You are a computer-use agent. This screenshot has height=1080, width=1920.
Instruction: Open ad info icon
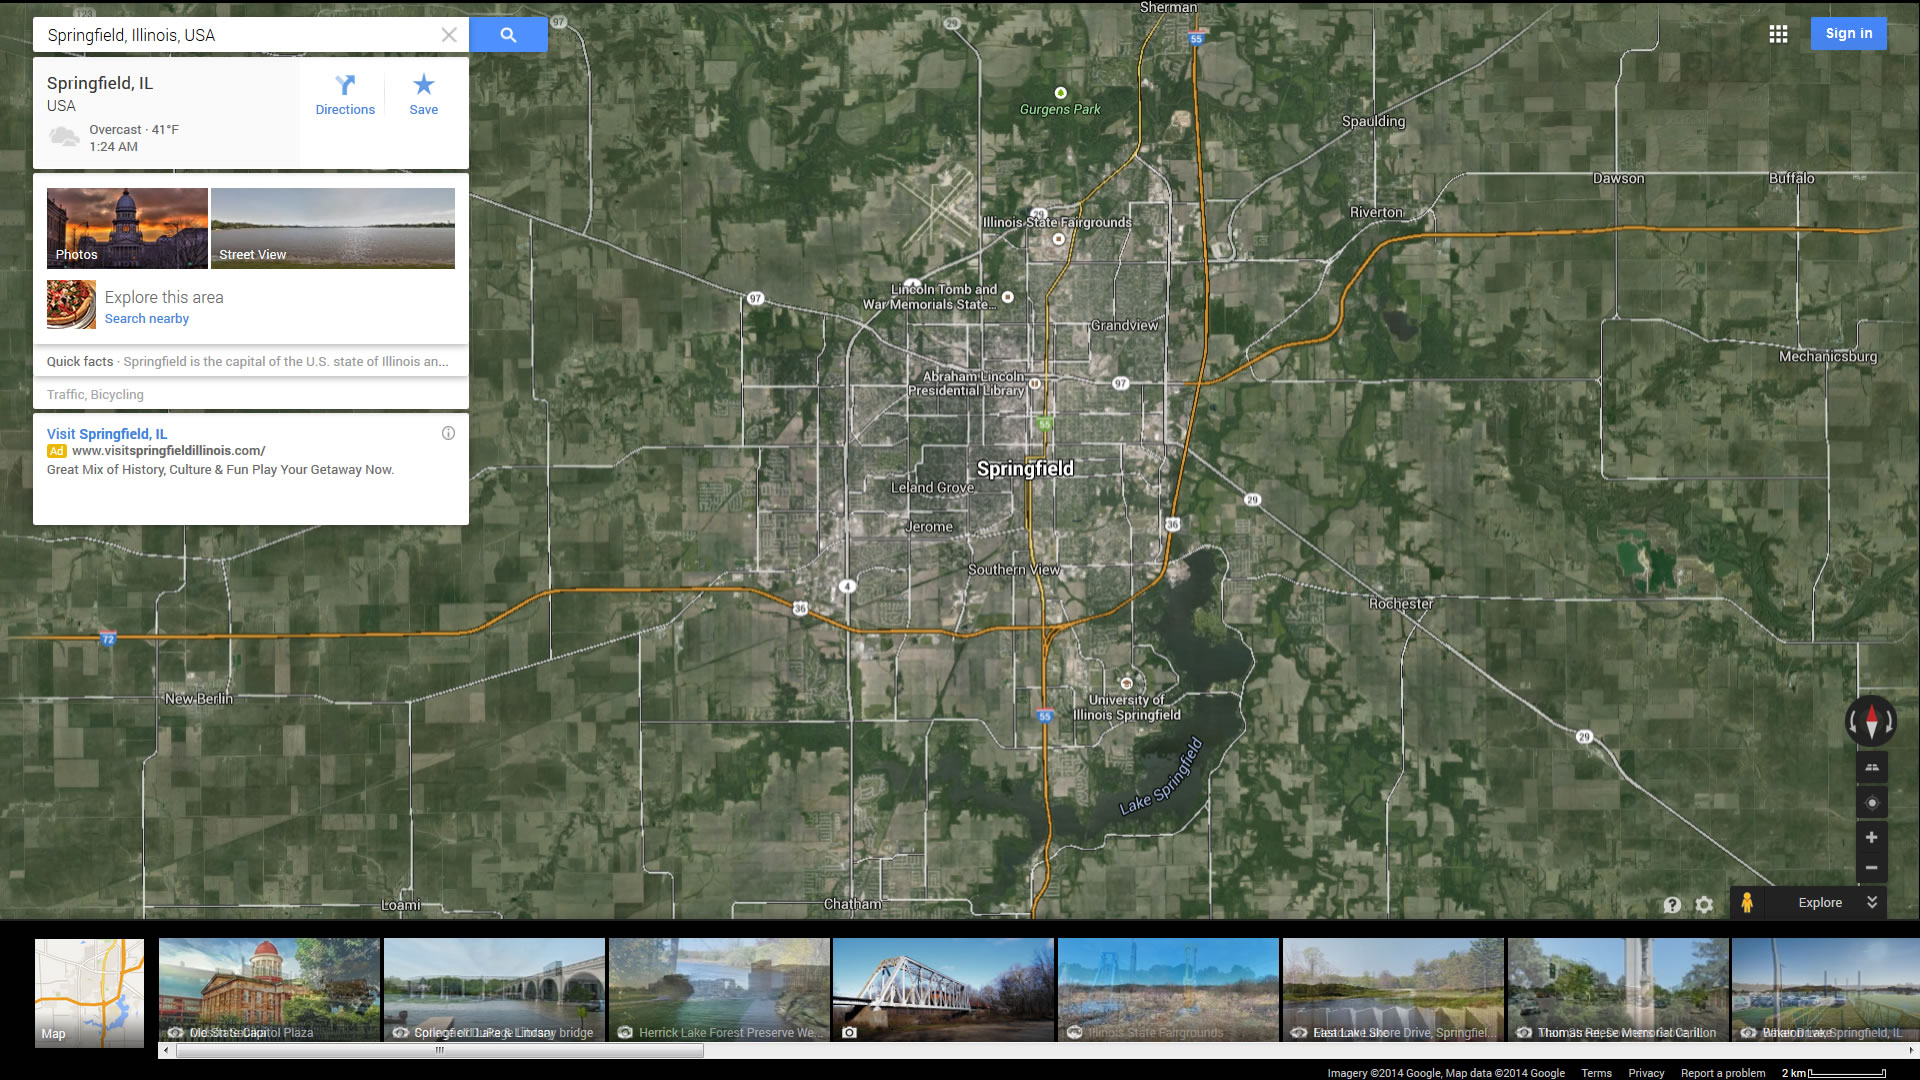pos(448,433)
